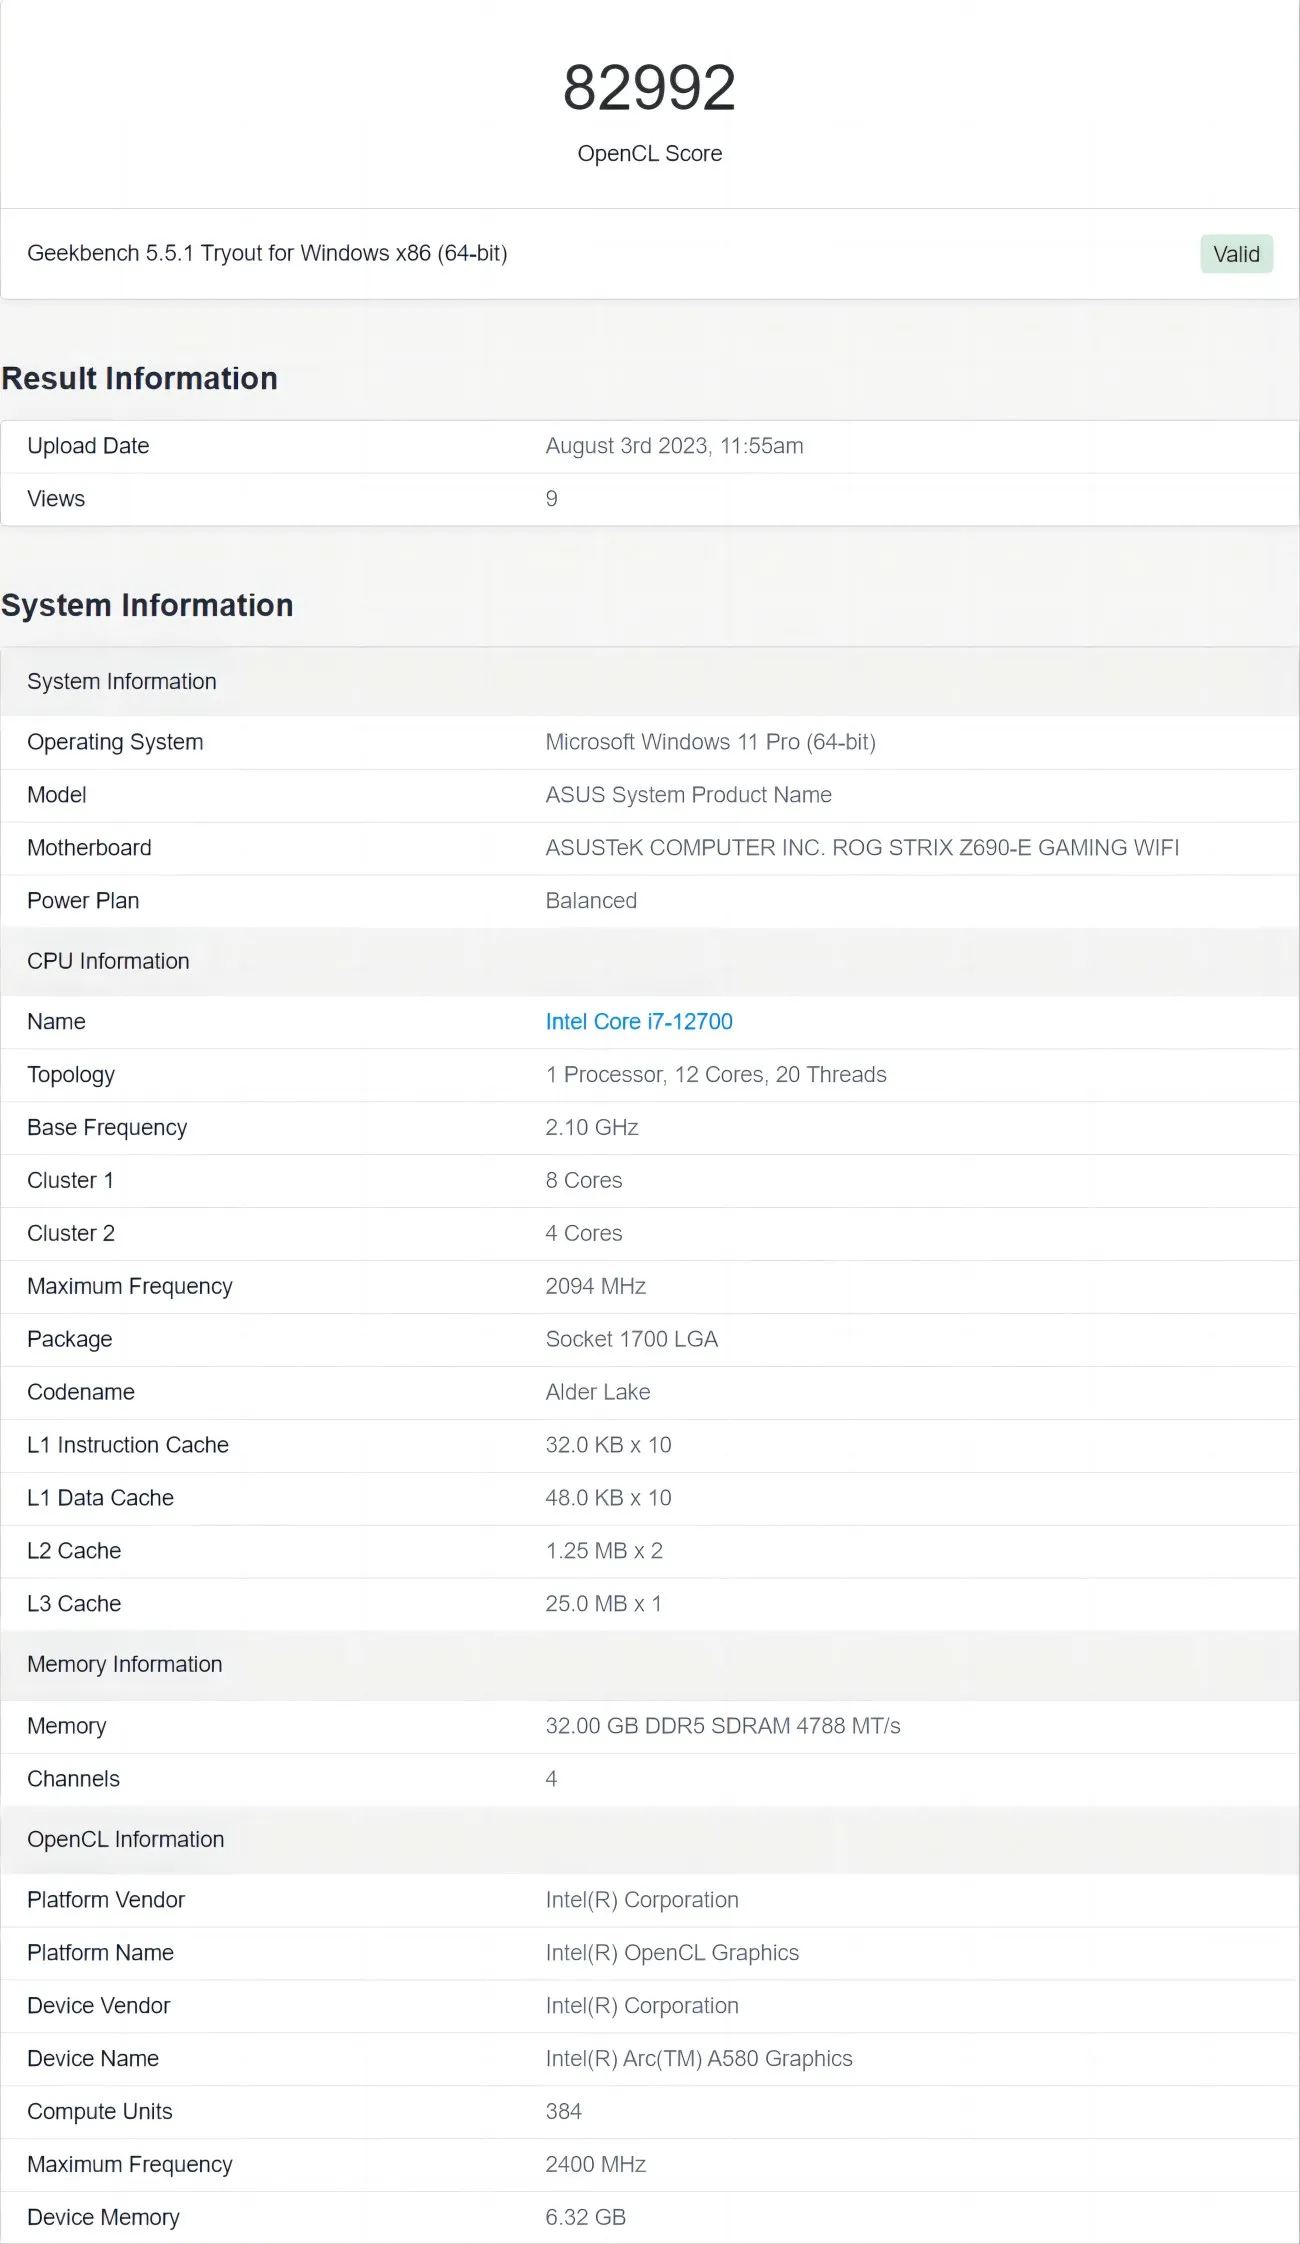Open the Intel Core i7-12700 link
The height and width of the screenshot is (2244, 1300).
click(x=639, y=1021)
